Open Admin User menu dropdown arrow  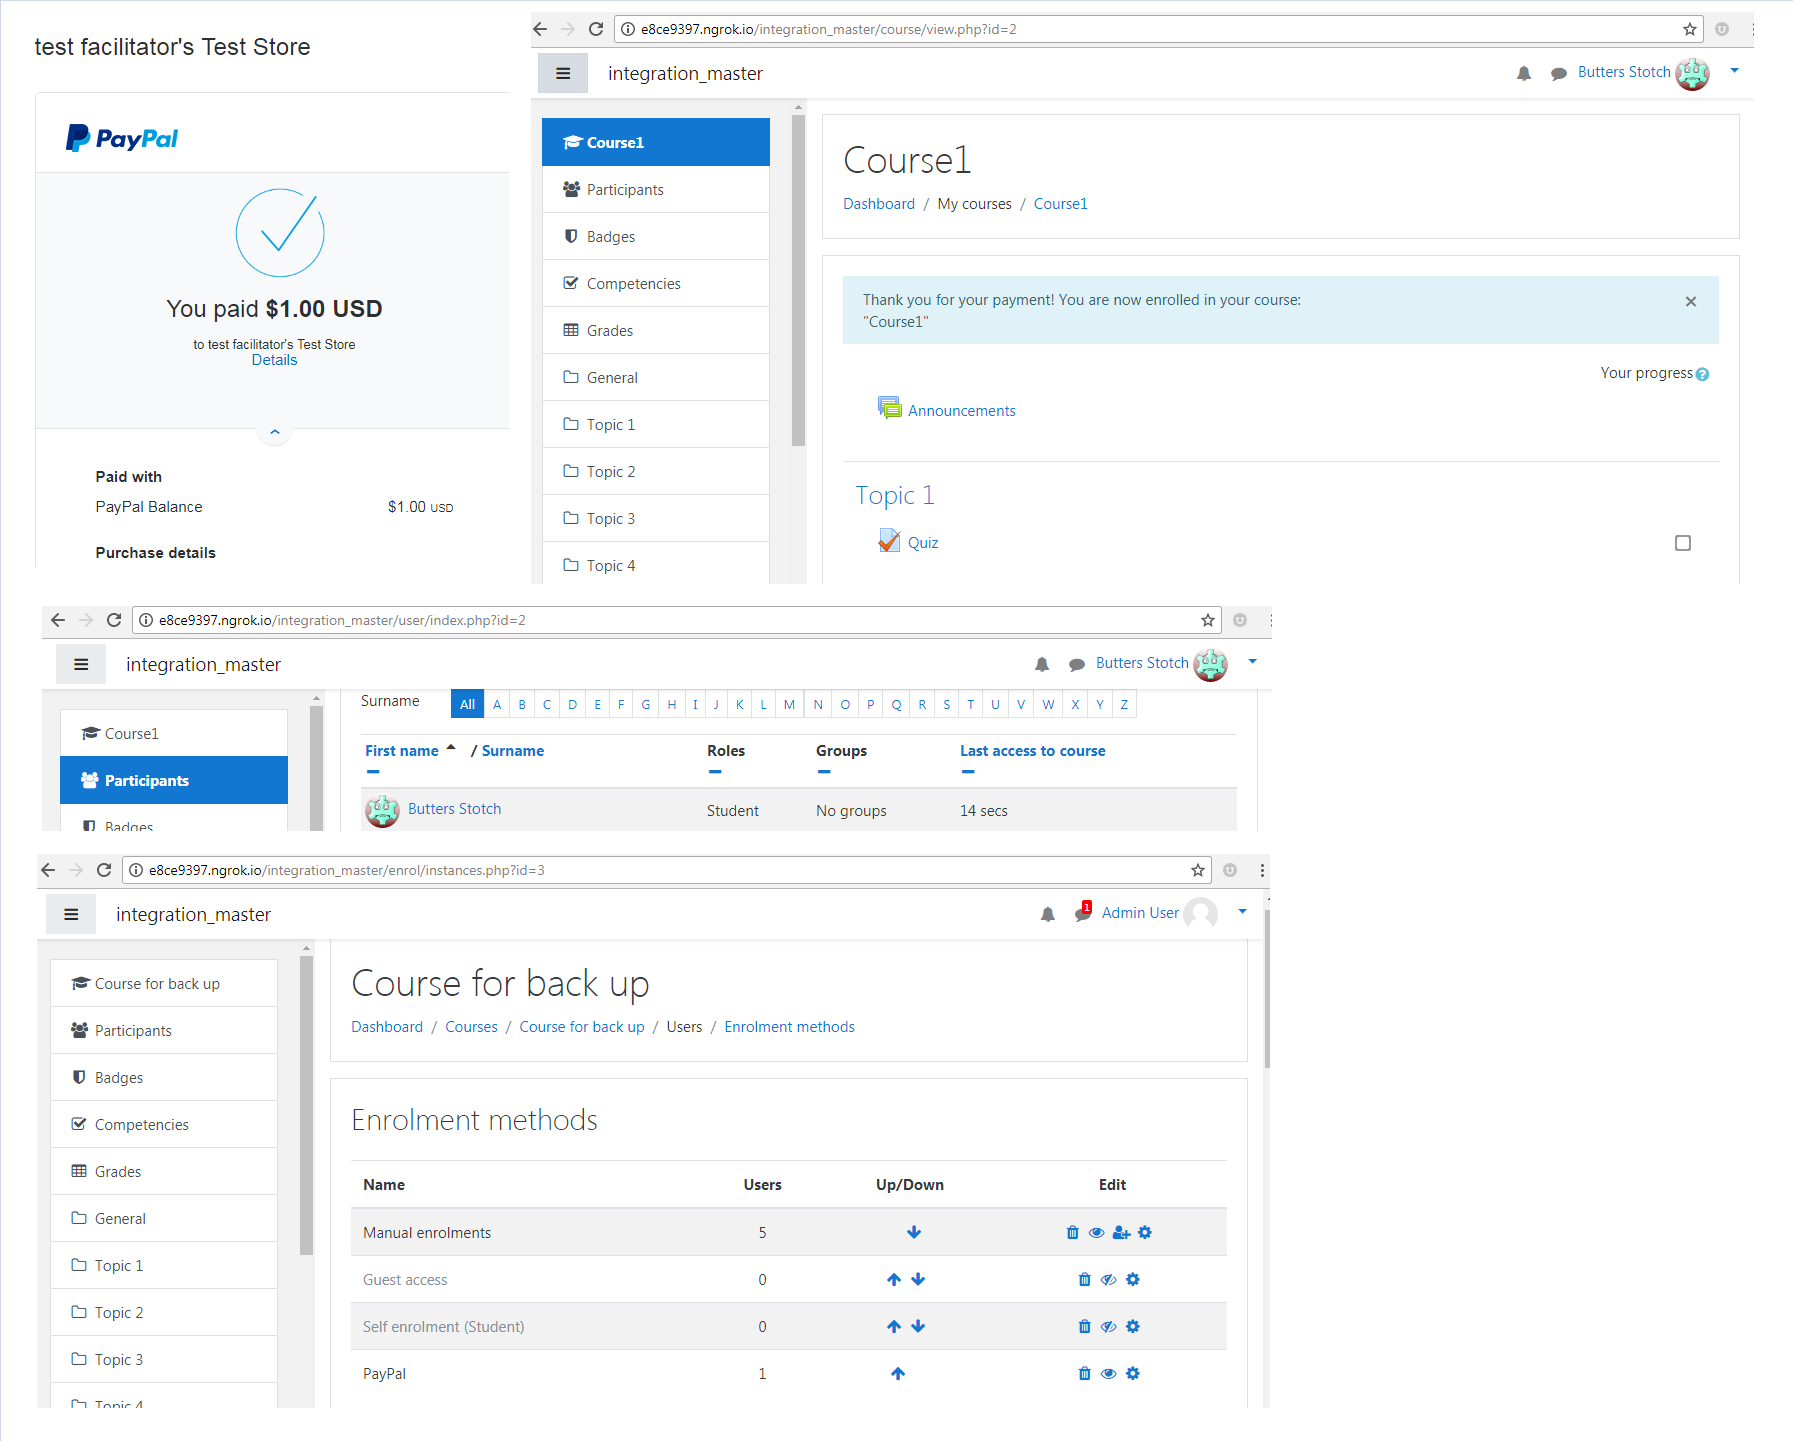point(1243,911)
